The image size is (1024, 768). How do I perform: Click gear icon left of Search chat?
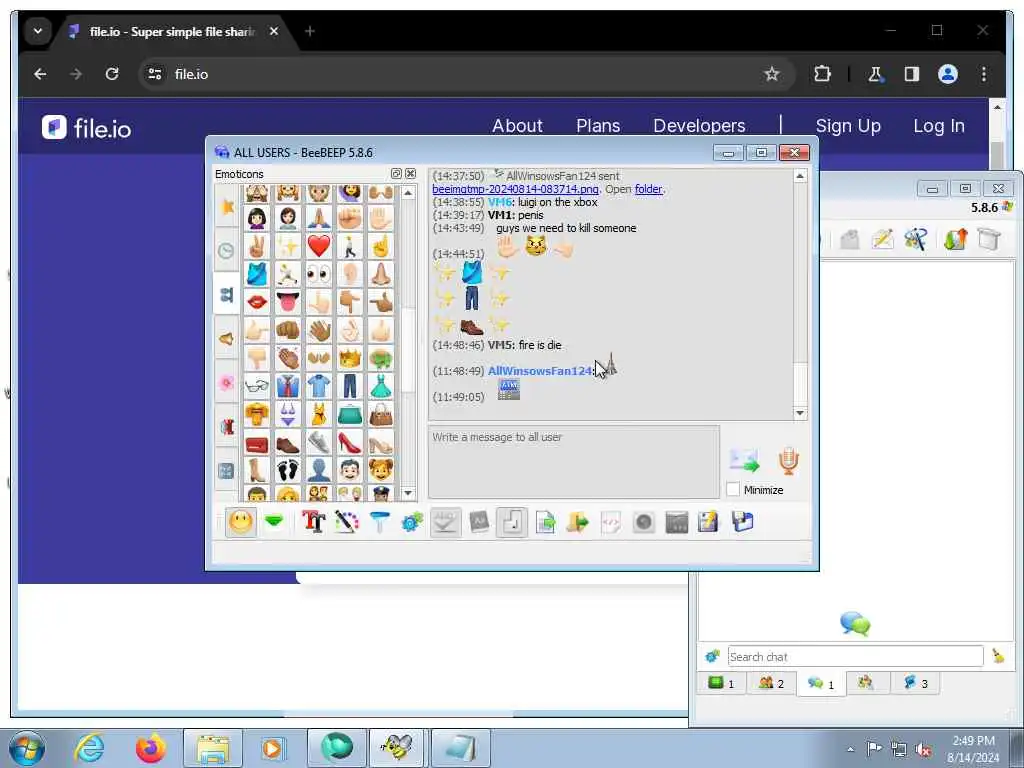tap(712, 656)
